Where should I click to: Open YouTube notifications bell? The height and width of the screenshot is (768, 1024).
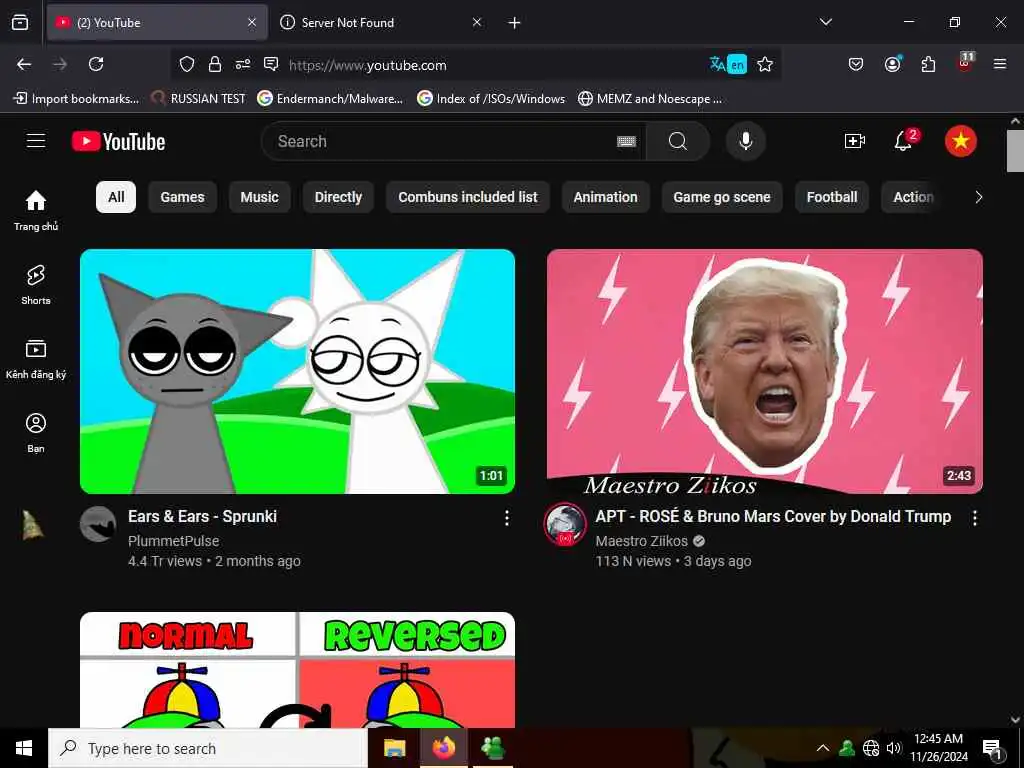[x=905, y=140]
